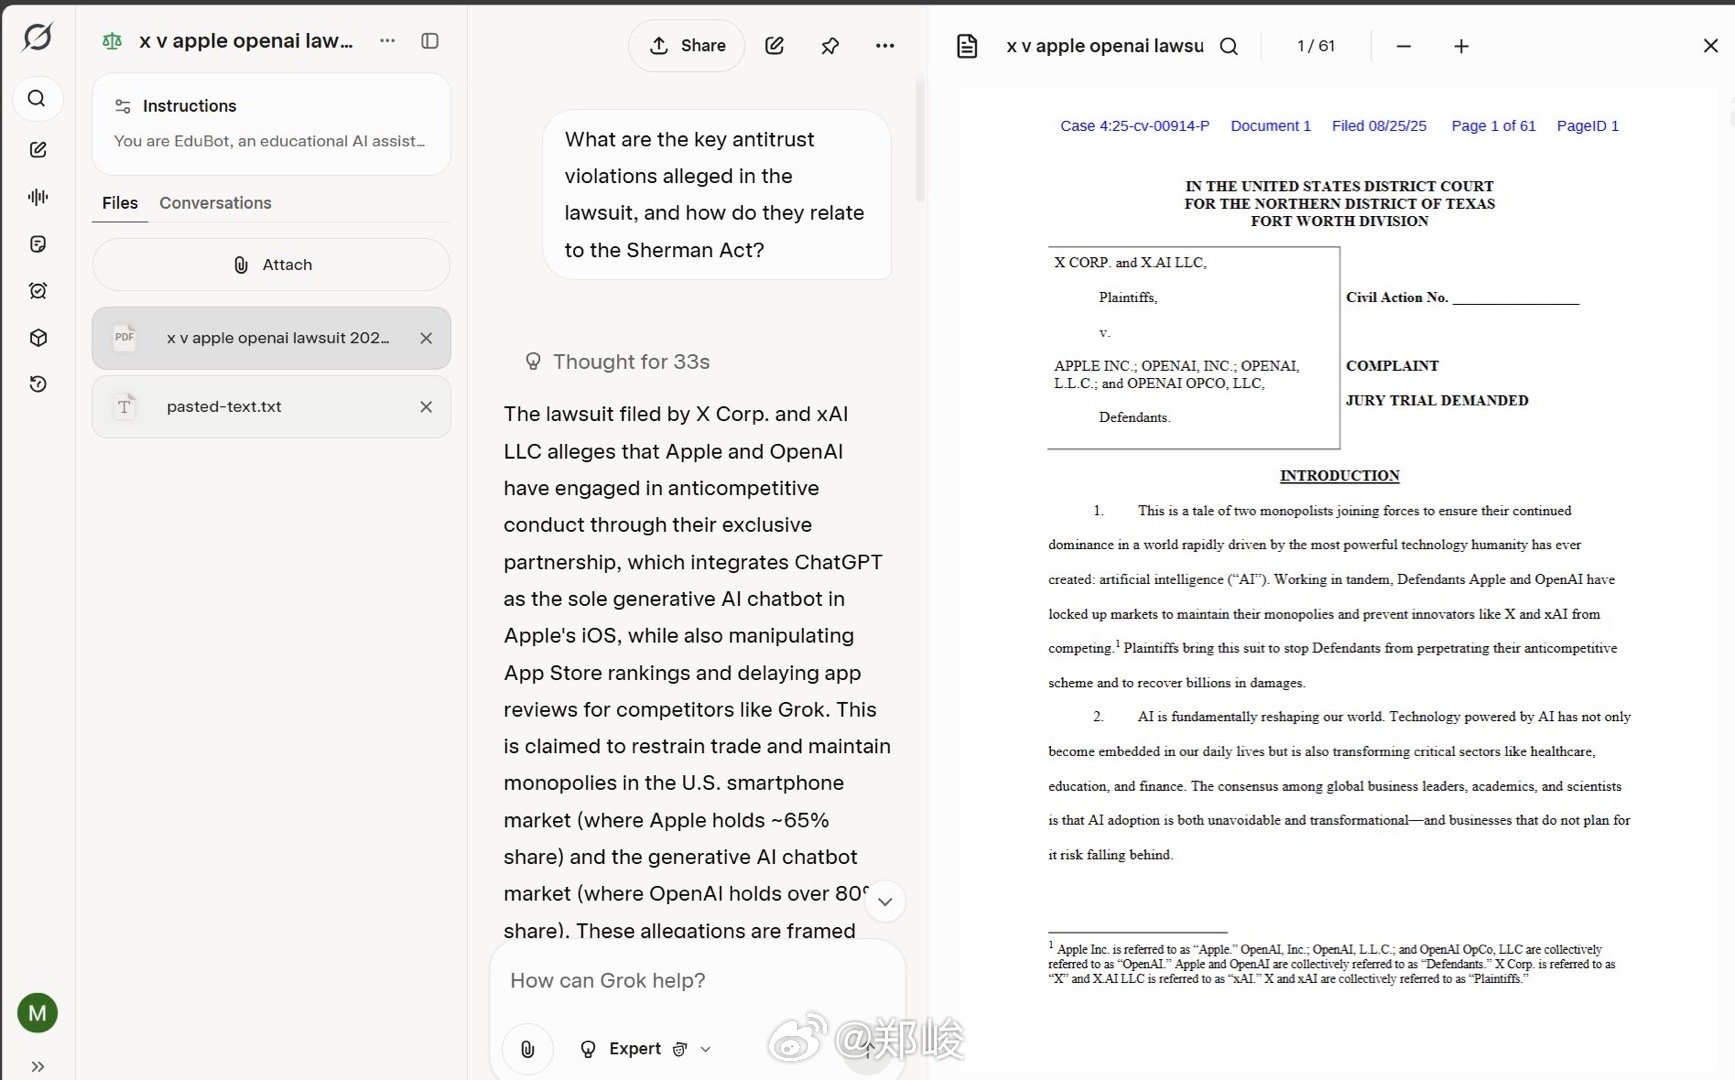Open the M user profile avatar
This screenshot has height=1080, width=1735.
pyautogui.click(x=38, y=1013)
